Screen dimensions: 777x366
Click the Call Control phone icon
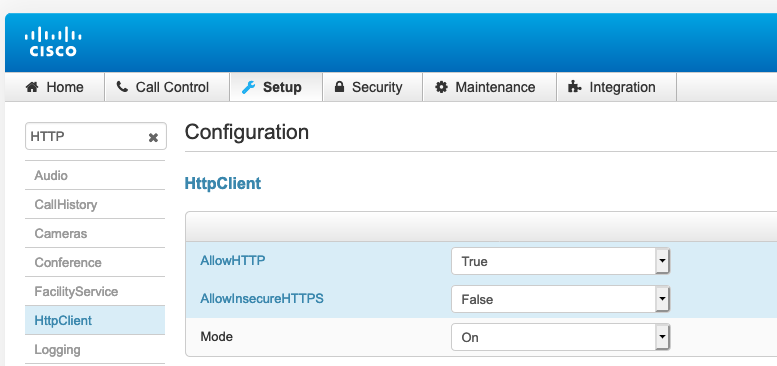pyautogui.click(x=122, y=87)
